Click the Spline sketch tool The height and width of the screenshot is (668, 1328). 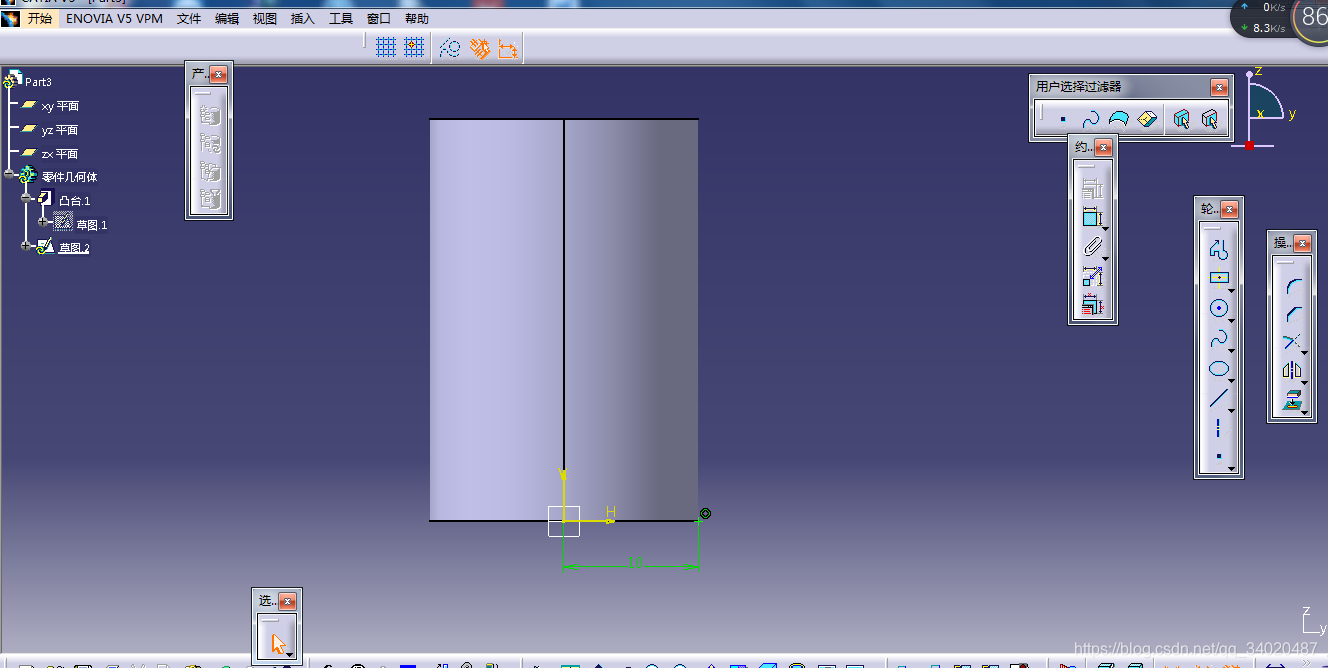coord(1218,339)
